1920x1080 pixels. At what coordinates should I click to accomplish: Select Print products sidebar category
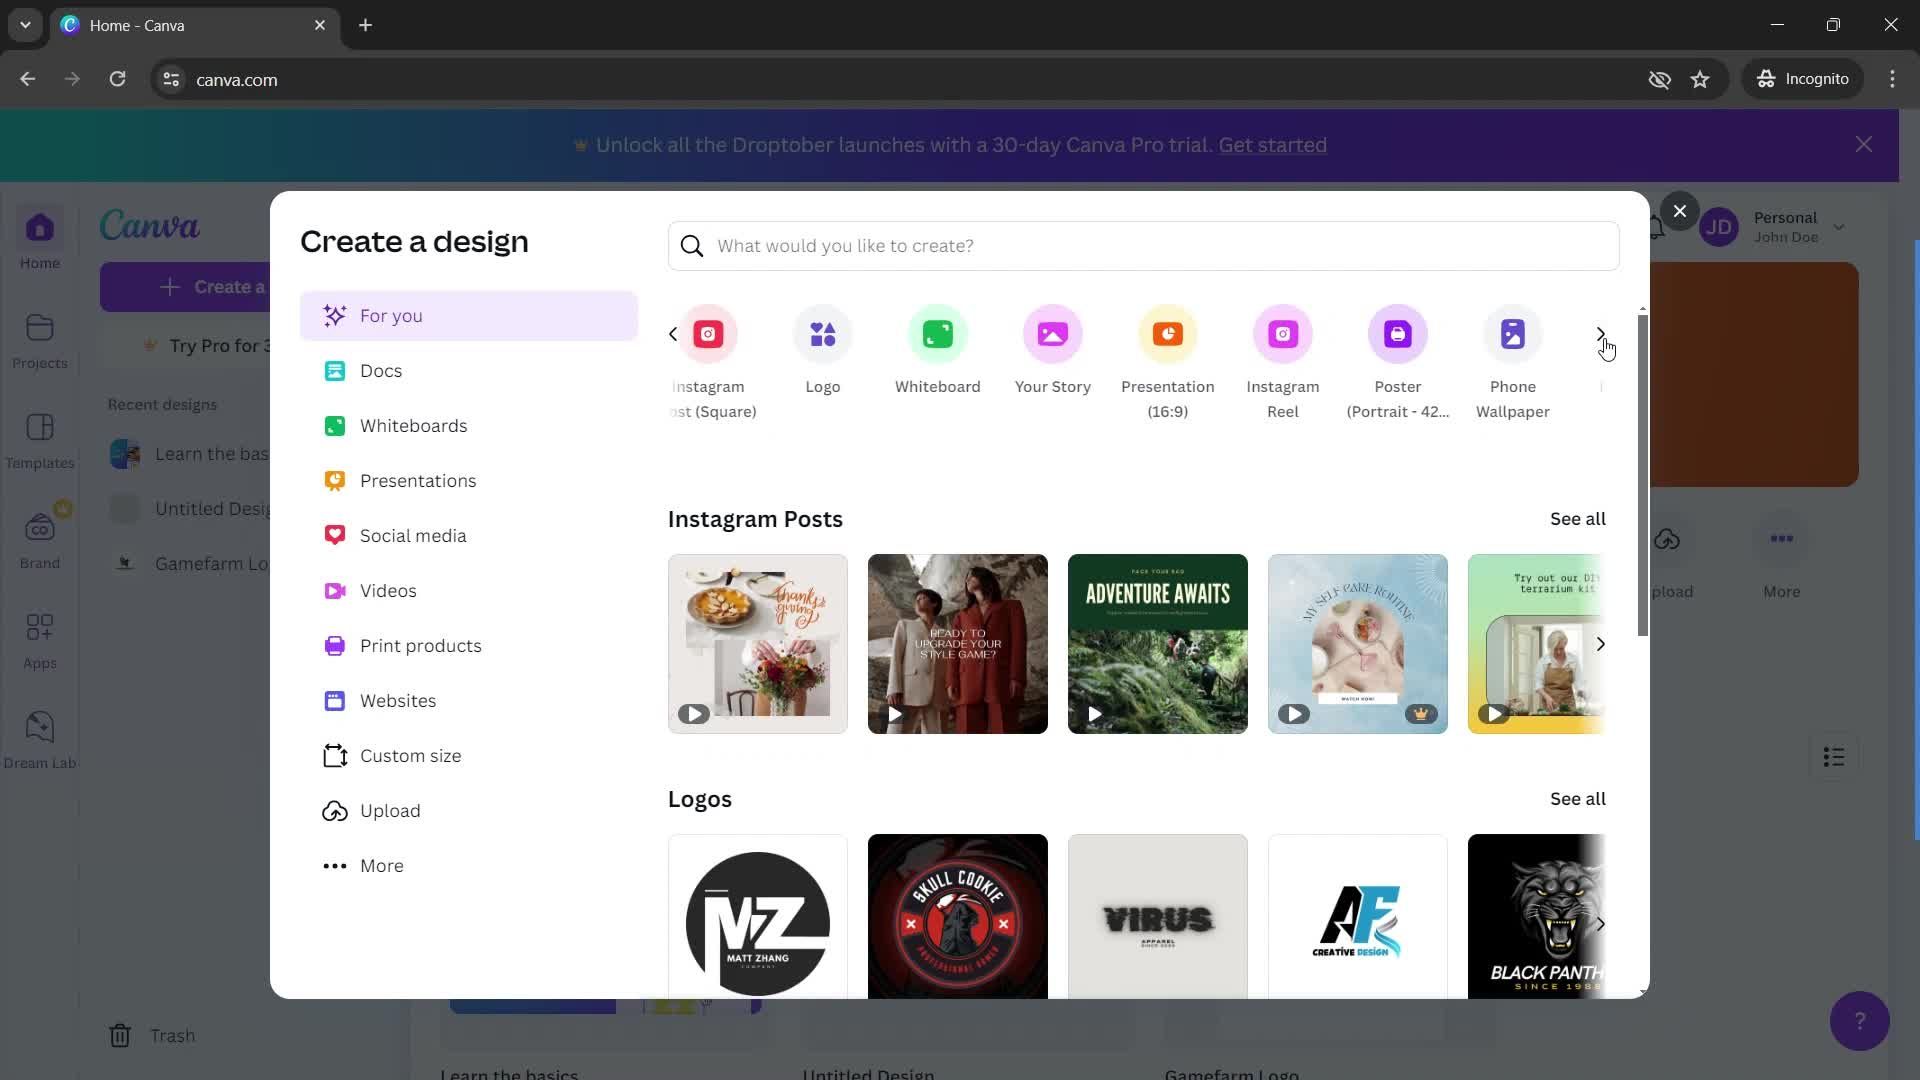point(421,647)
